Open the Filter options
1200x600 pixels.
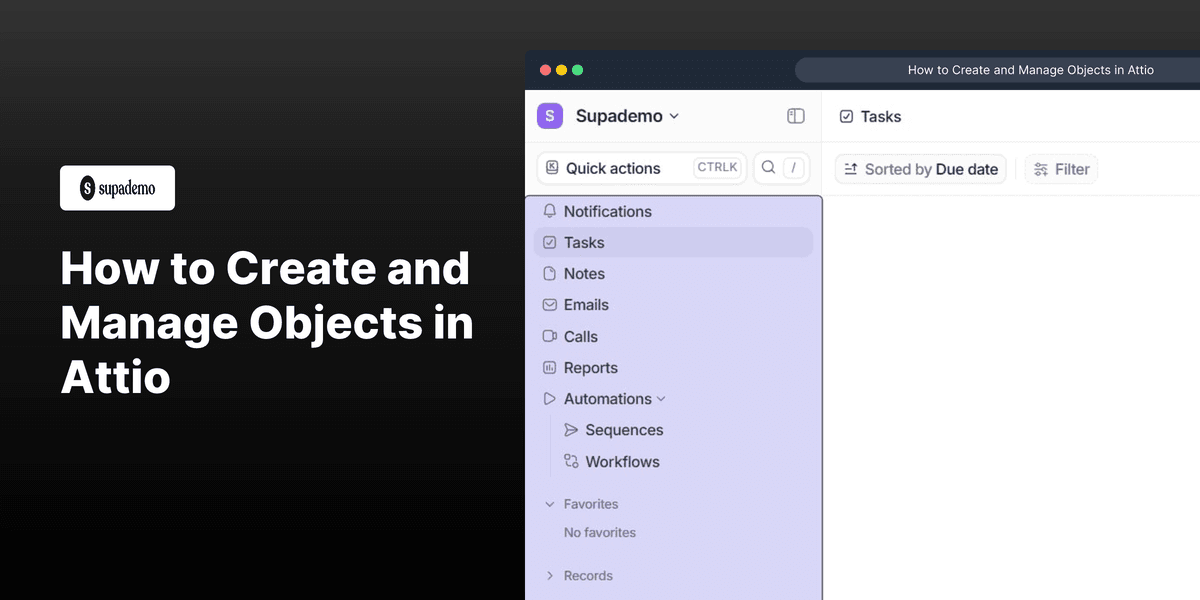(x=1061, y=169)
